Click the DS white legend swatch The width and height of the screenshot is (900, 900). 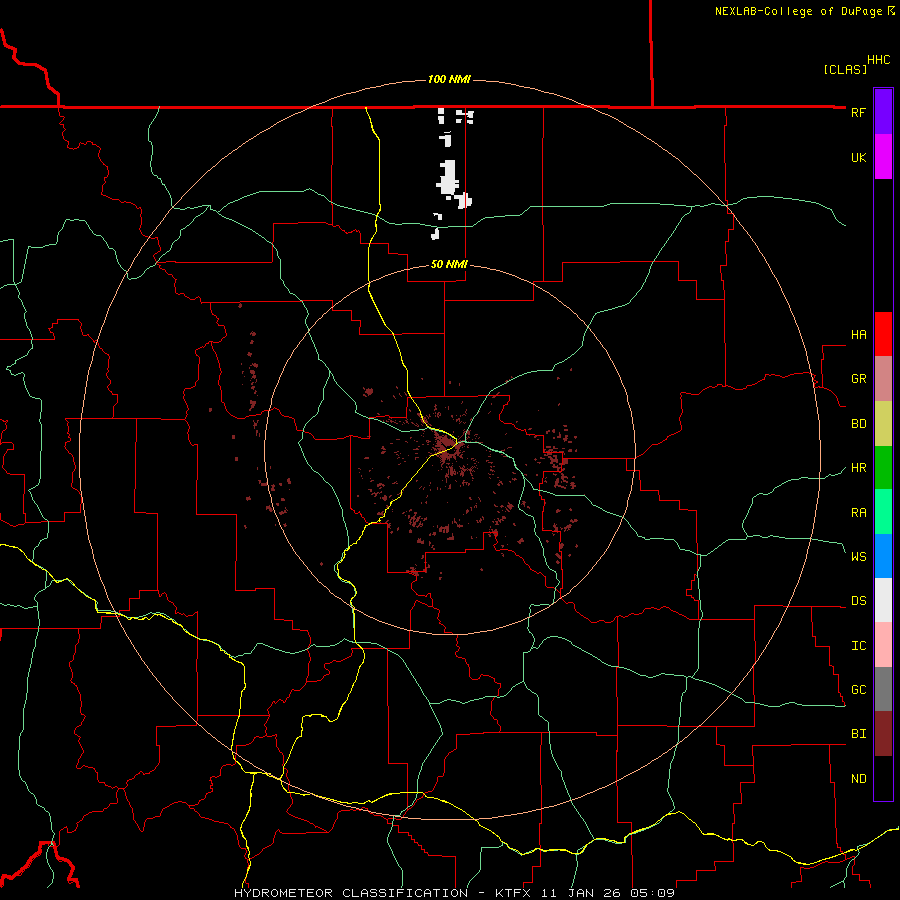click(883, 600)
